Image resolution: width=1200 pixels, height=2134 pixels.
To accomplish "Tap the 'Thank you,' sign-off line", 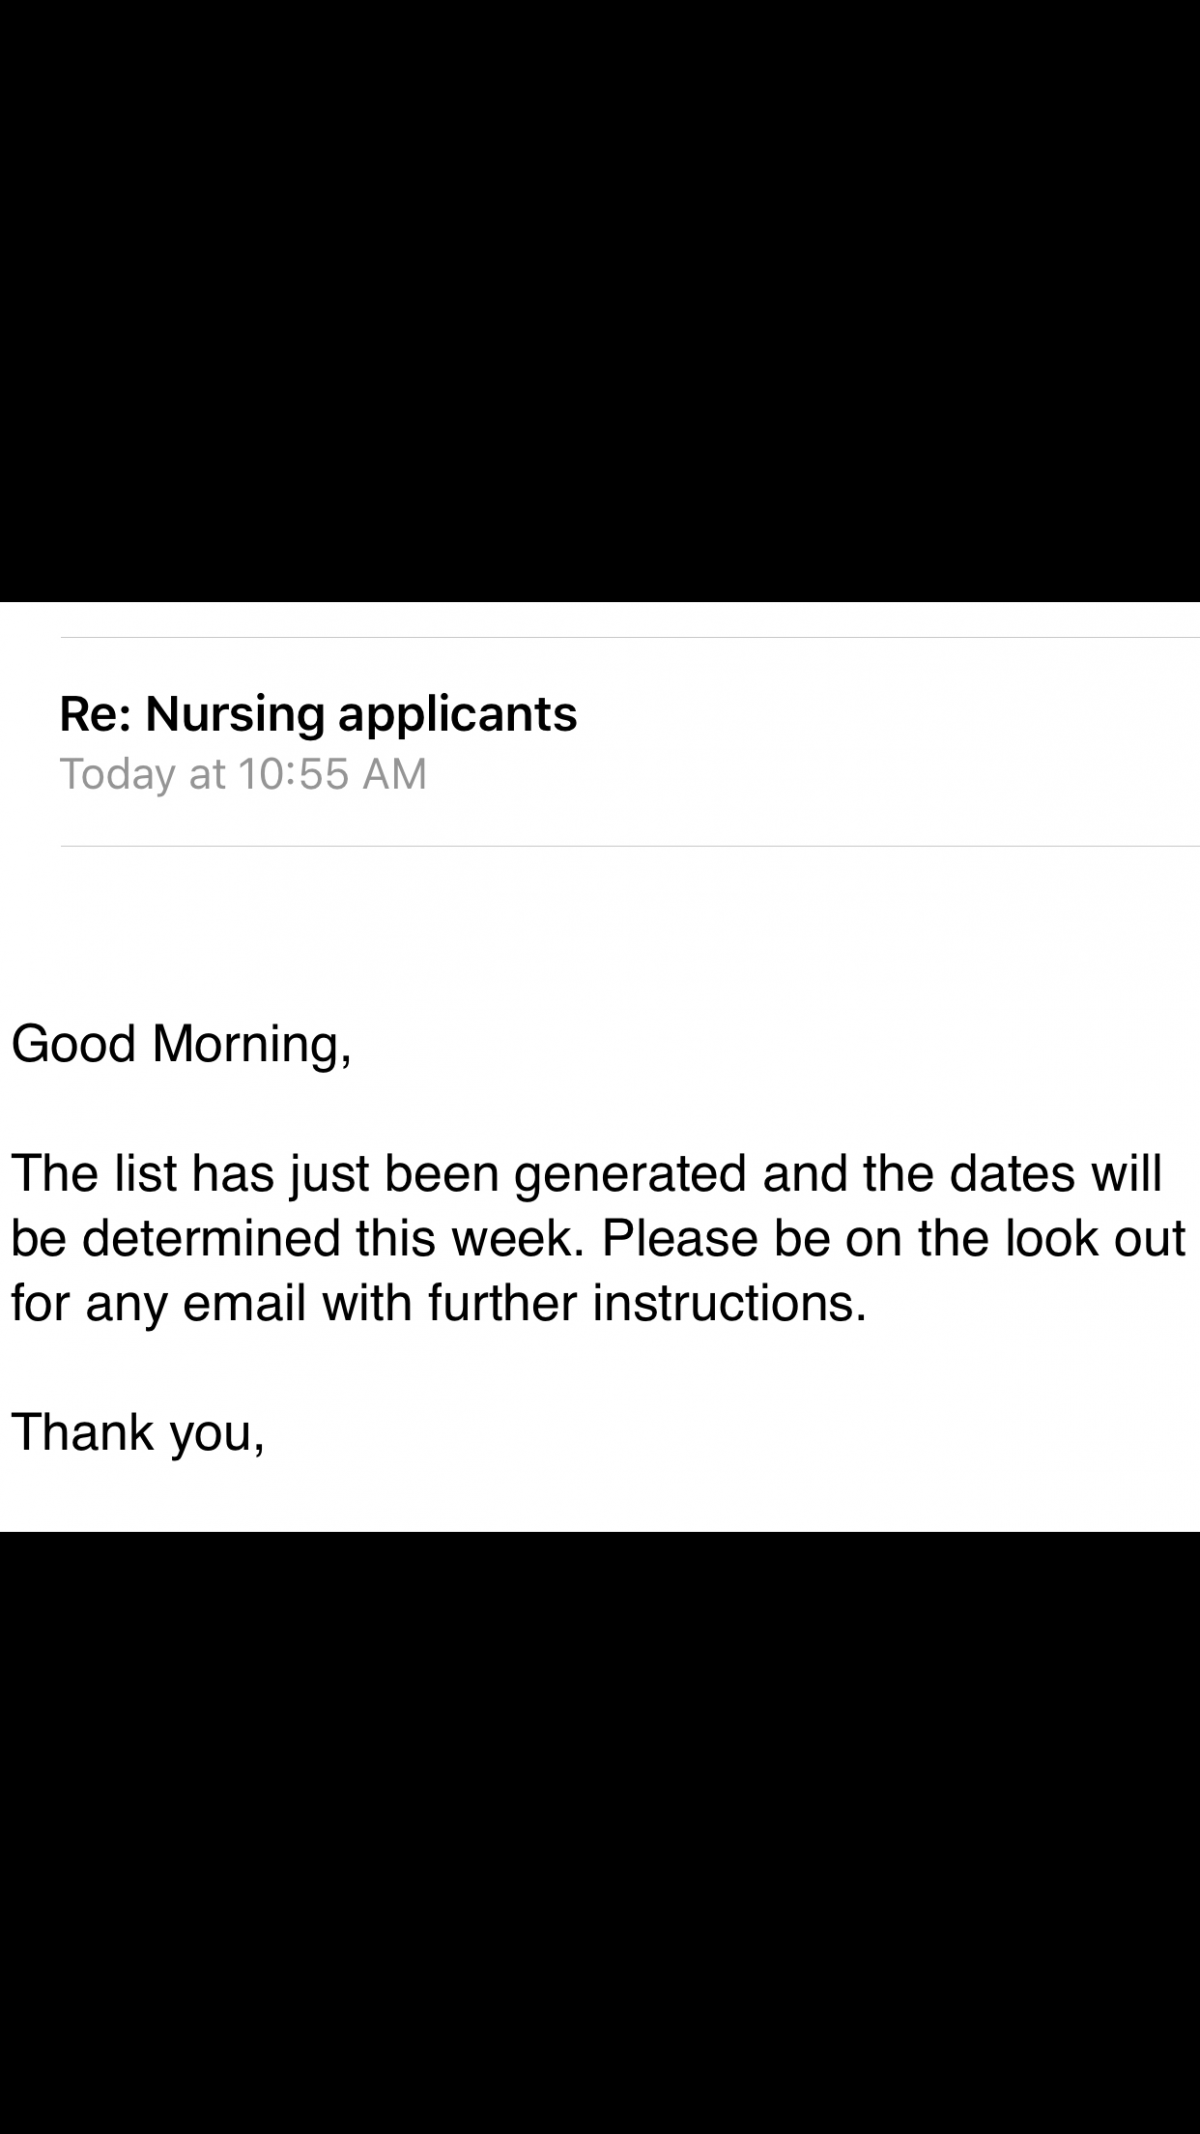I will pos(138,1433).
